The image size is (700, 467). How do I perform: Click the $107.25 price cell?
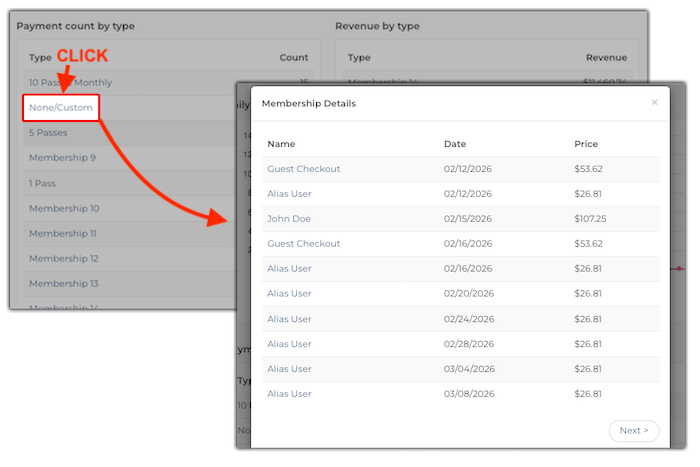(x=591, y=219)
